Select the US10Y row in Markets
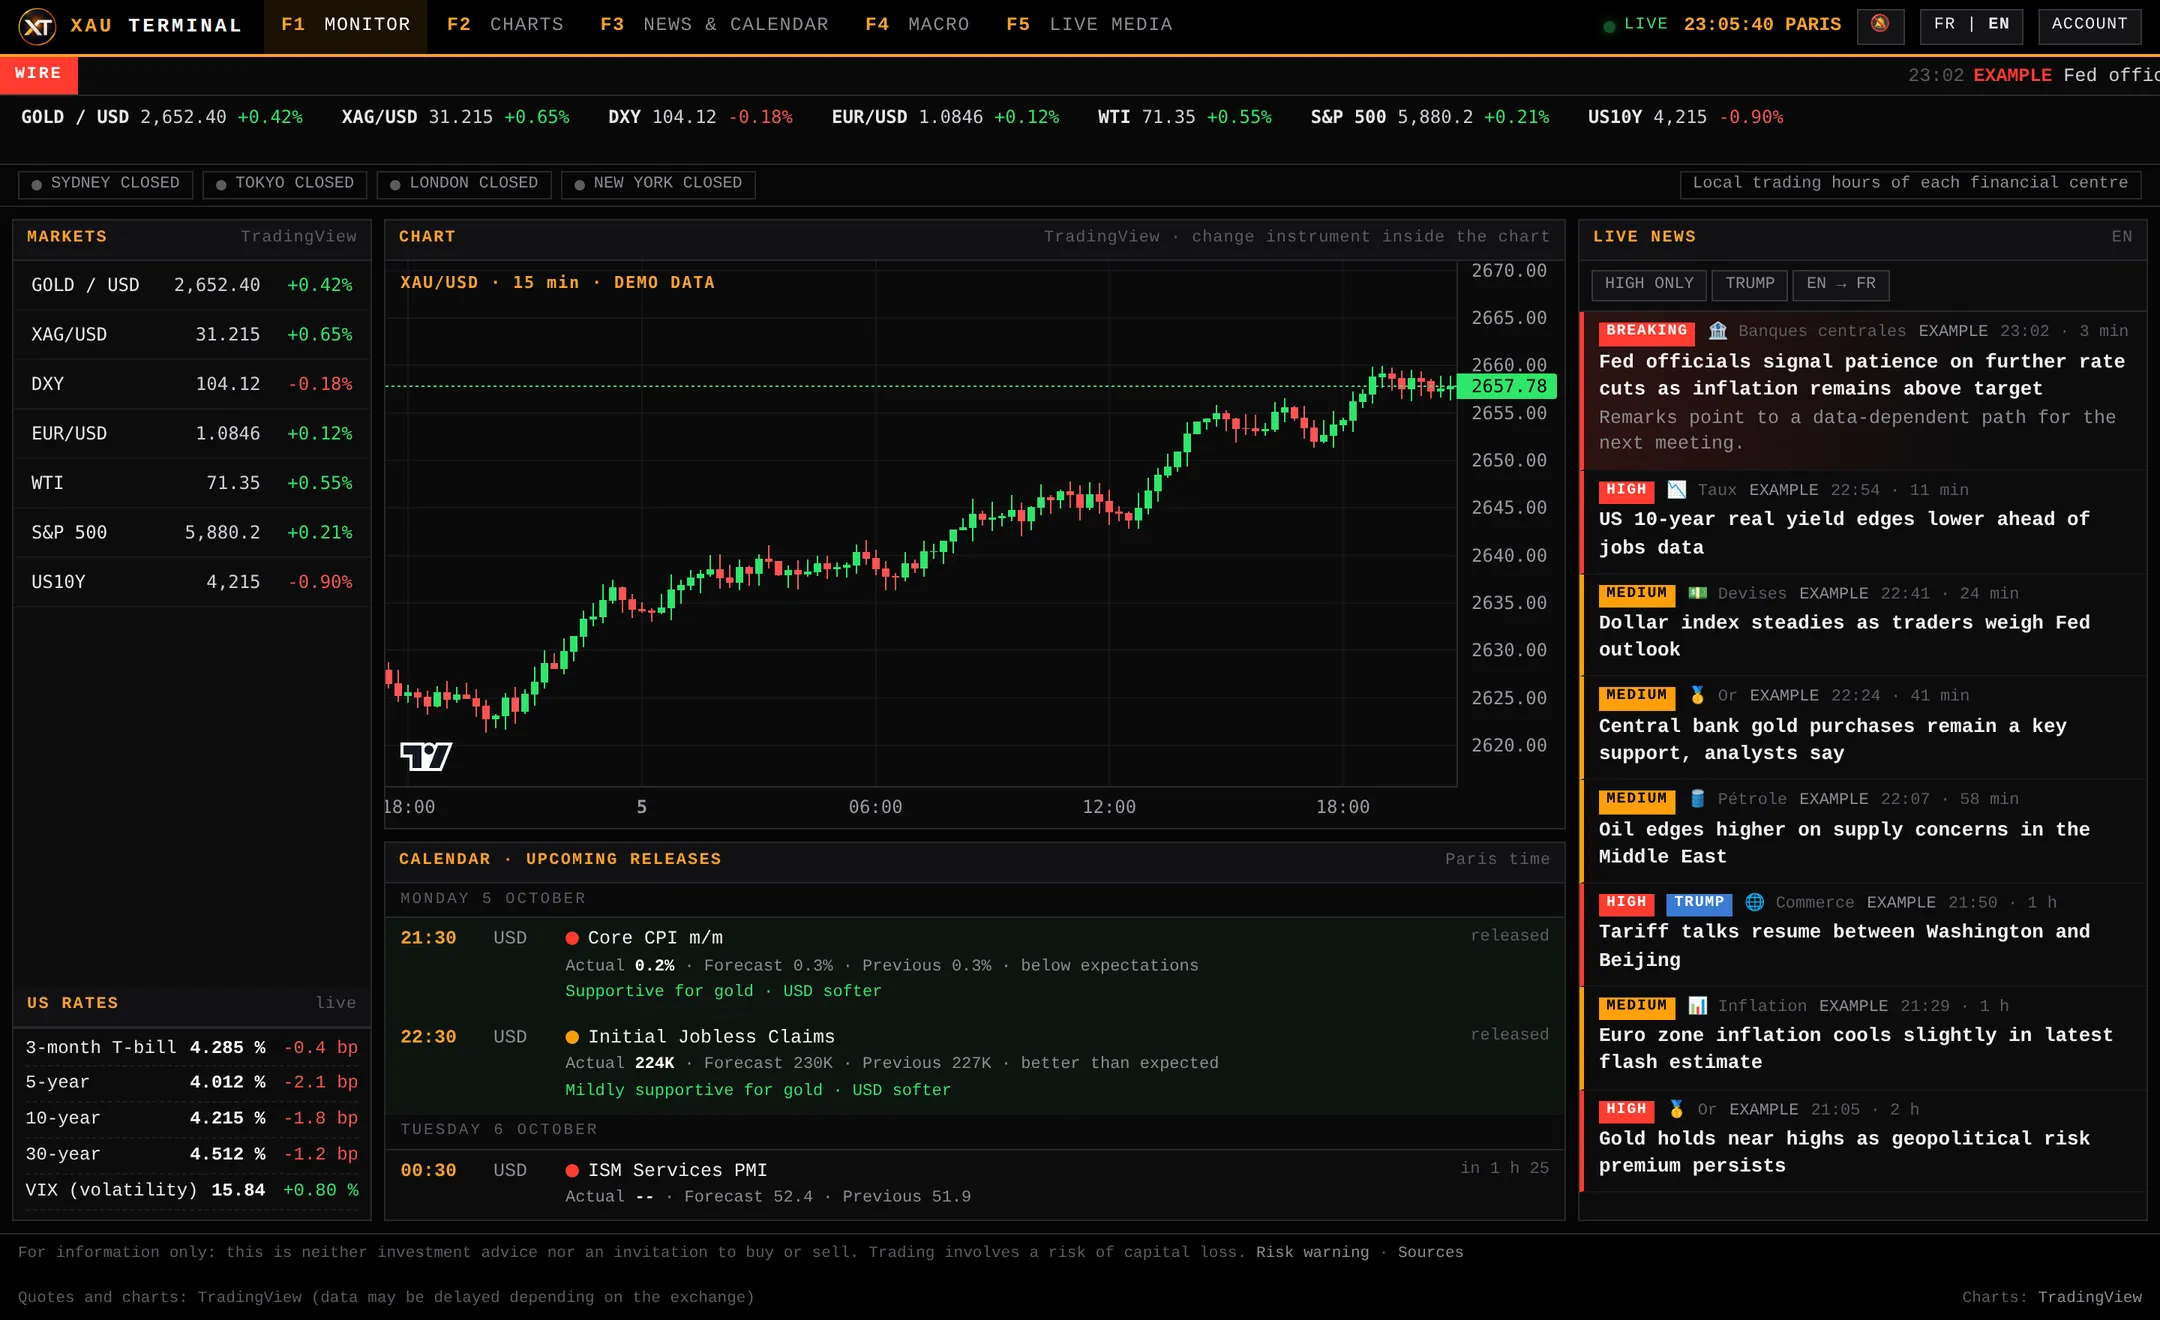The width and height of the screenshot is (2160, 1320). click(x=192, y=582)
